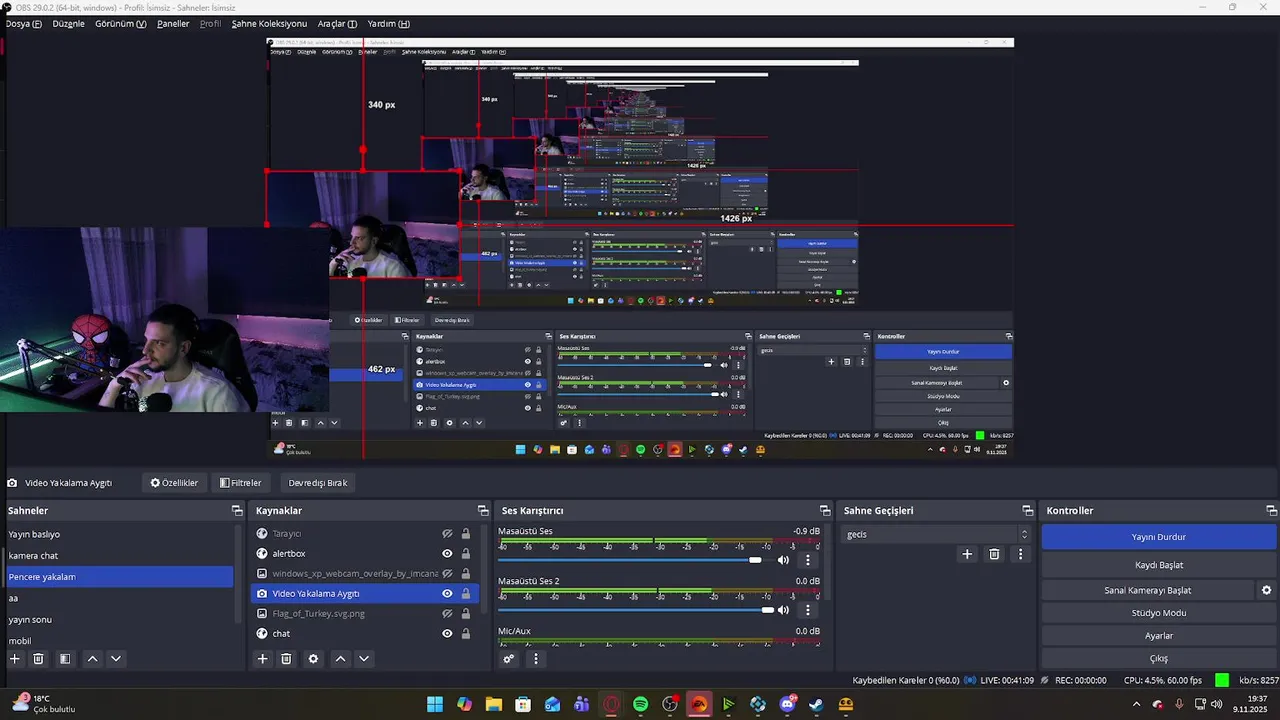
Task: Open transition properties via the three-dot menu
Action: (x=1020, y=554)
